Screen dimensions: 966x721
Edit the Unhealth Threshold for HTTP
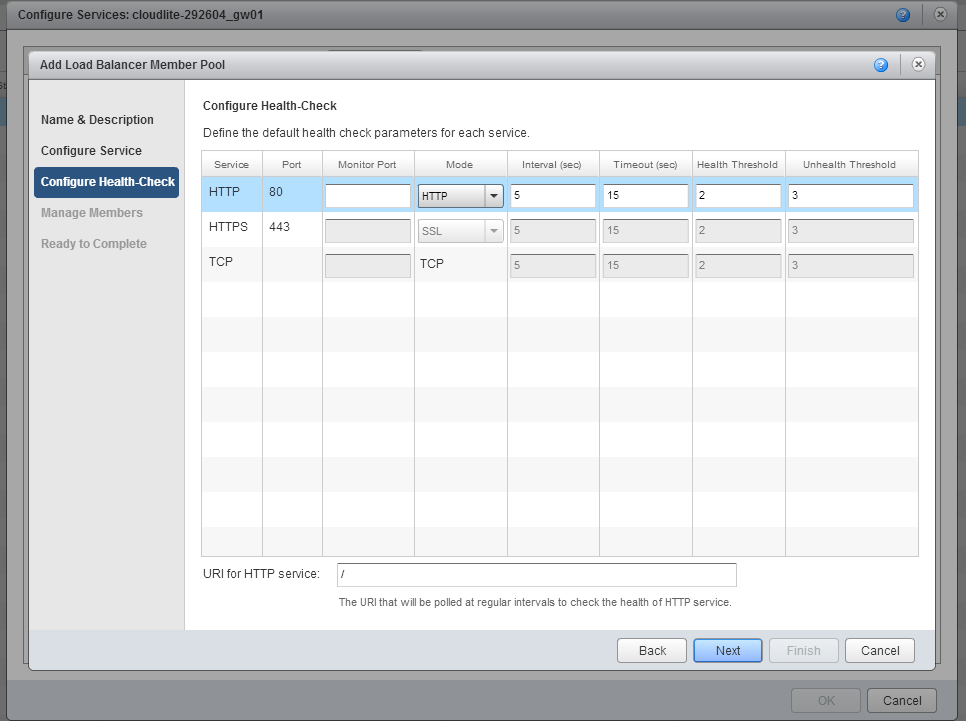(850, 195)
